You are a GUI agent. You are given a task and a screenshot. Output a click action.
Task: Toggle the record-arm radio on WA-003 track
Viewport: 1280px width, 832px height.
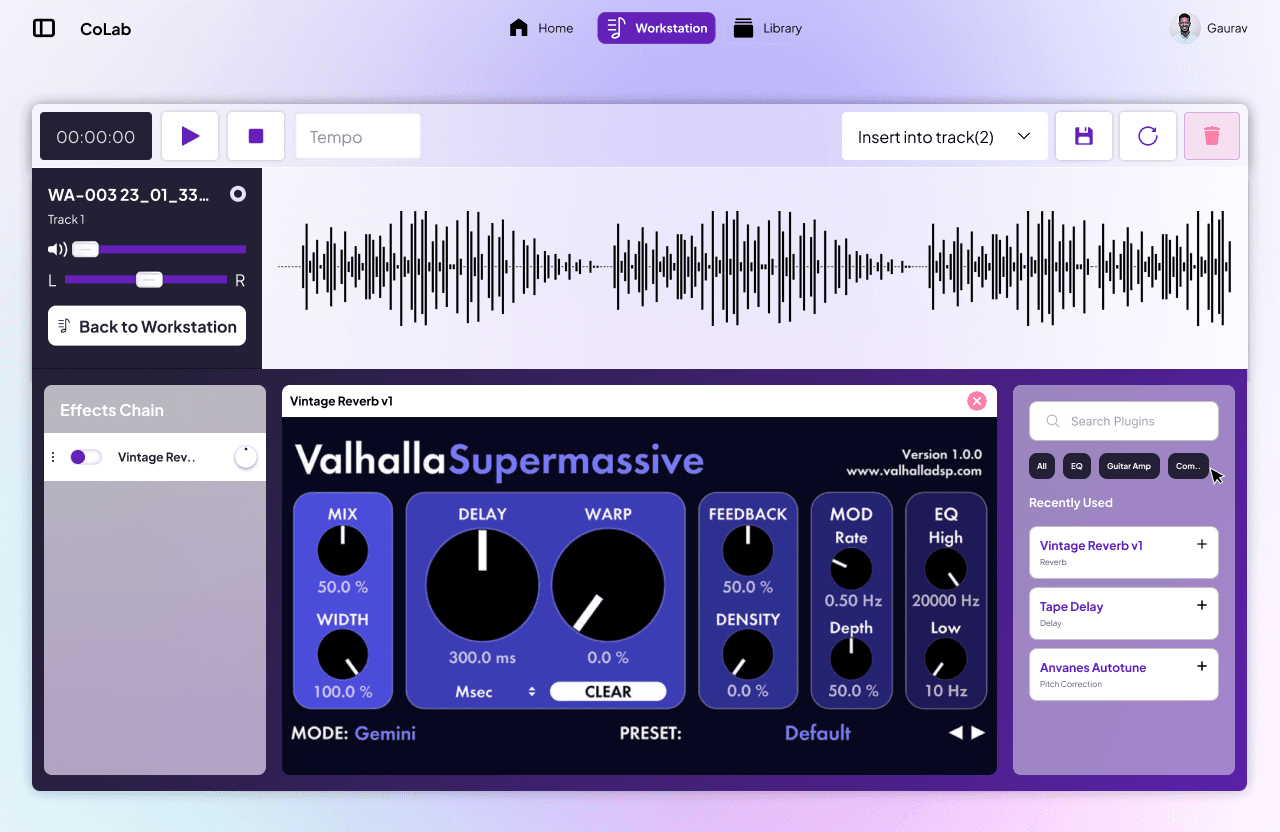click(238, 194)
